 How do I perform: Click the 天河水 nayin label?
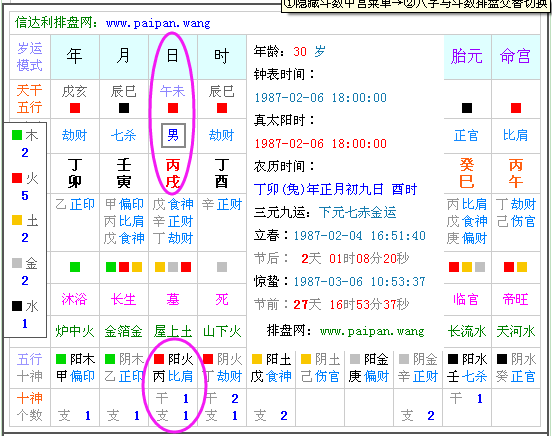click(516, 331)
